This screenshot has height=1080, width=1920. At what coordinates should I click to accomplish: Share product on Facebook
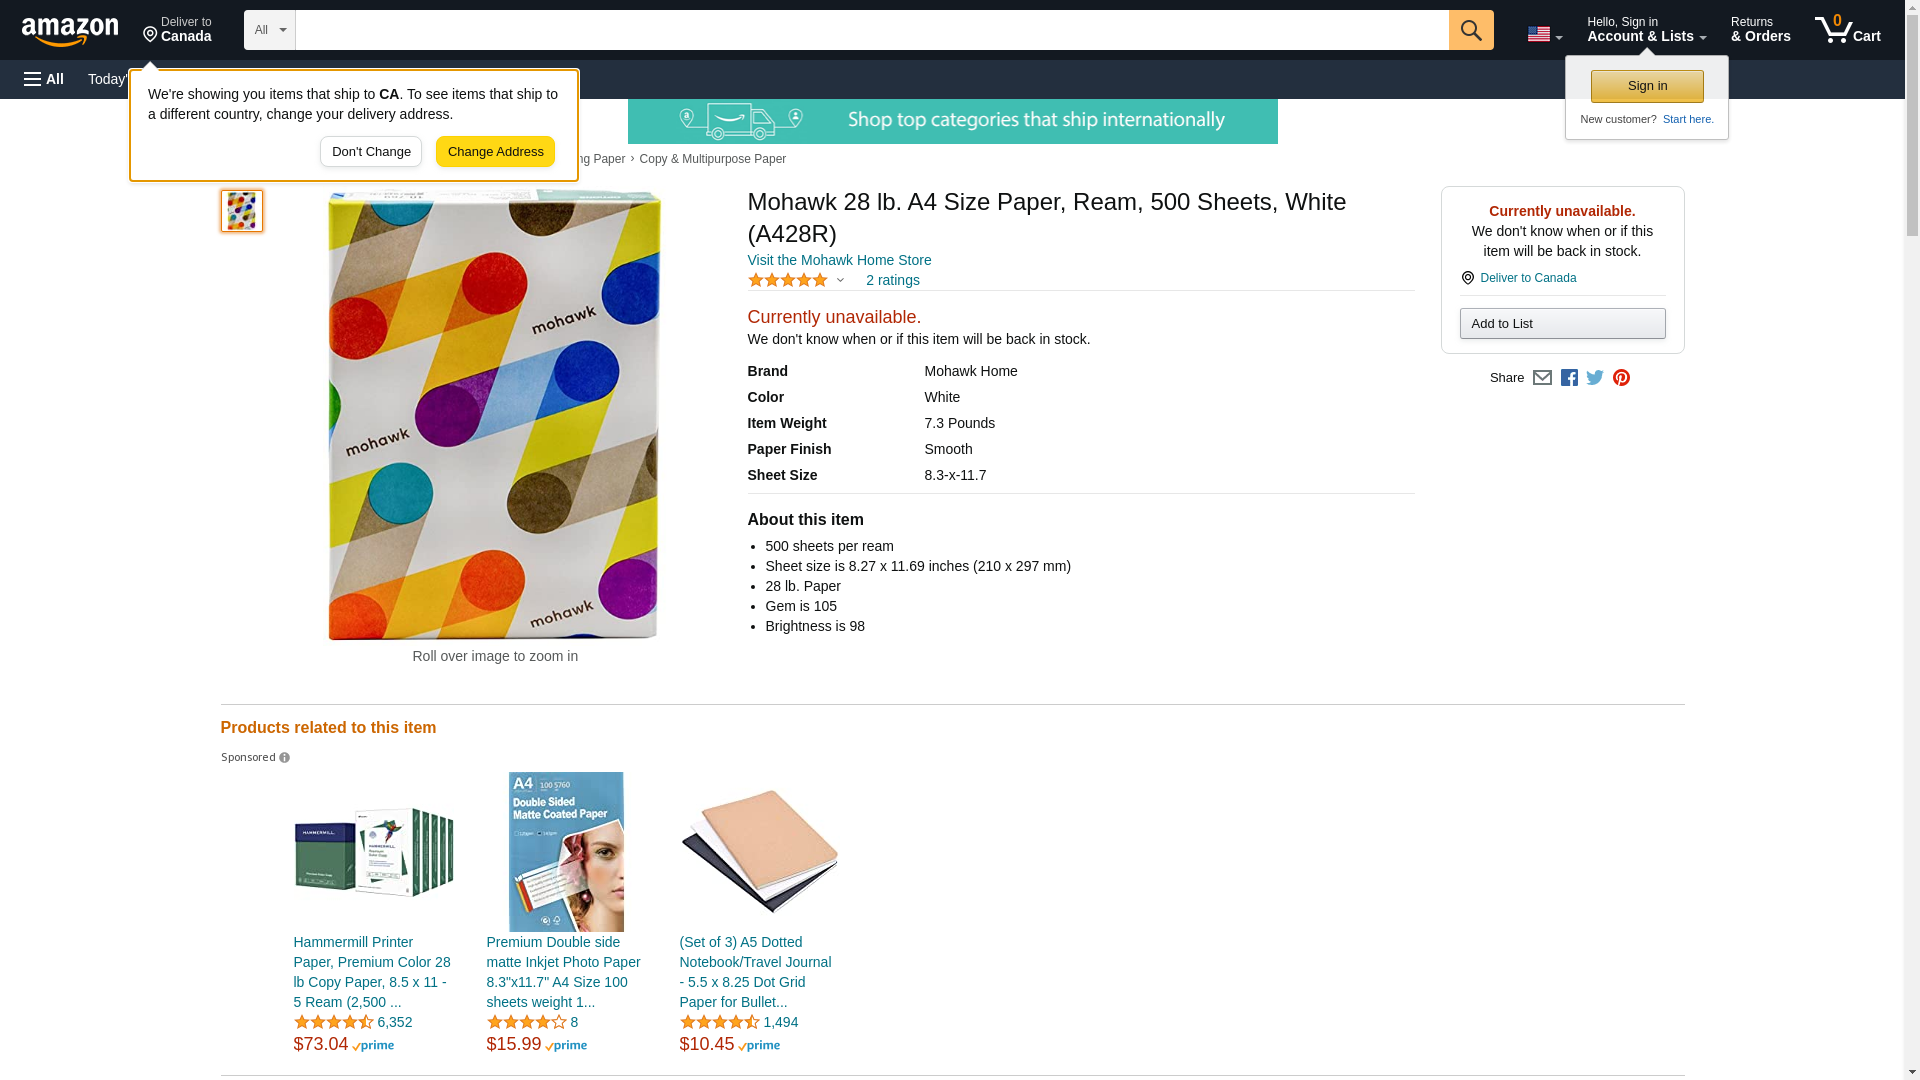point(1569,378)
